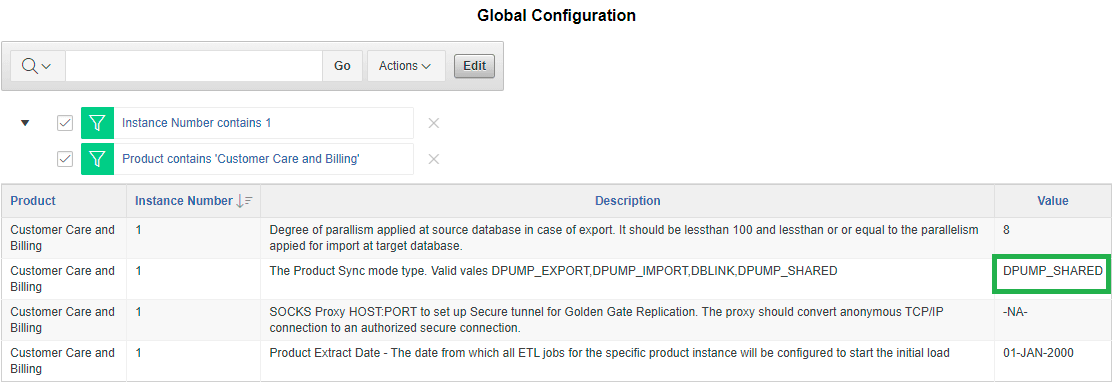This screenshot has width=1114, height=386.
Task: Click Product cell in the Extract Date row
Action: [63, 360]
